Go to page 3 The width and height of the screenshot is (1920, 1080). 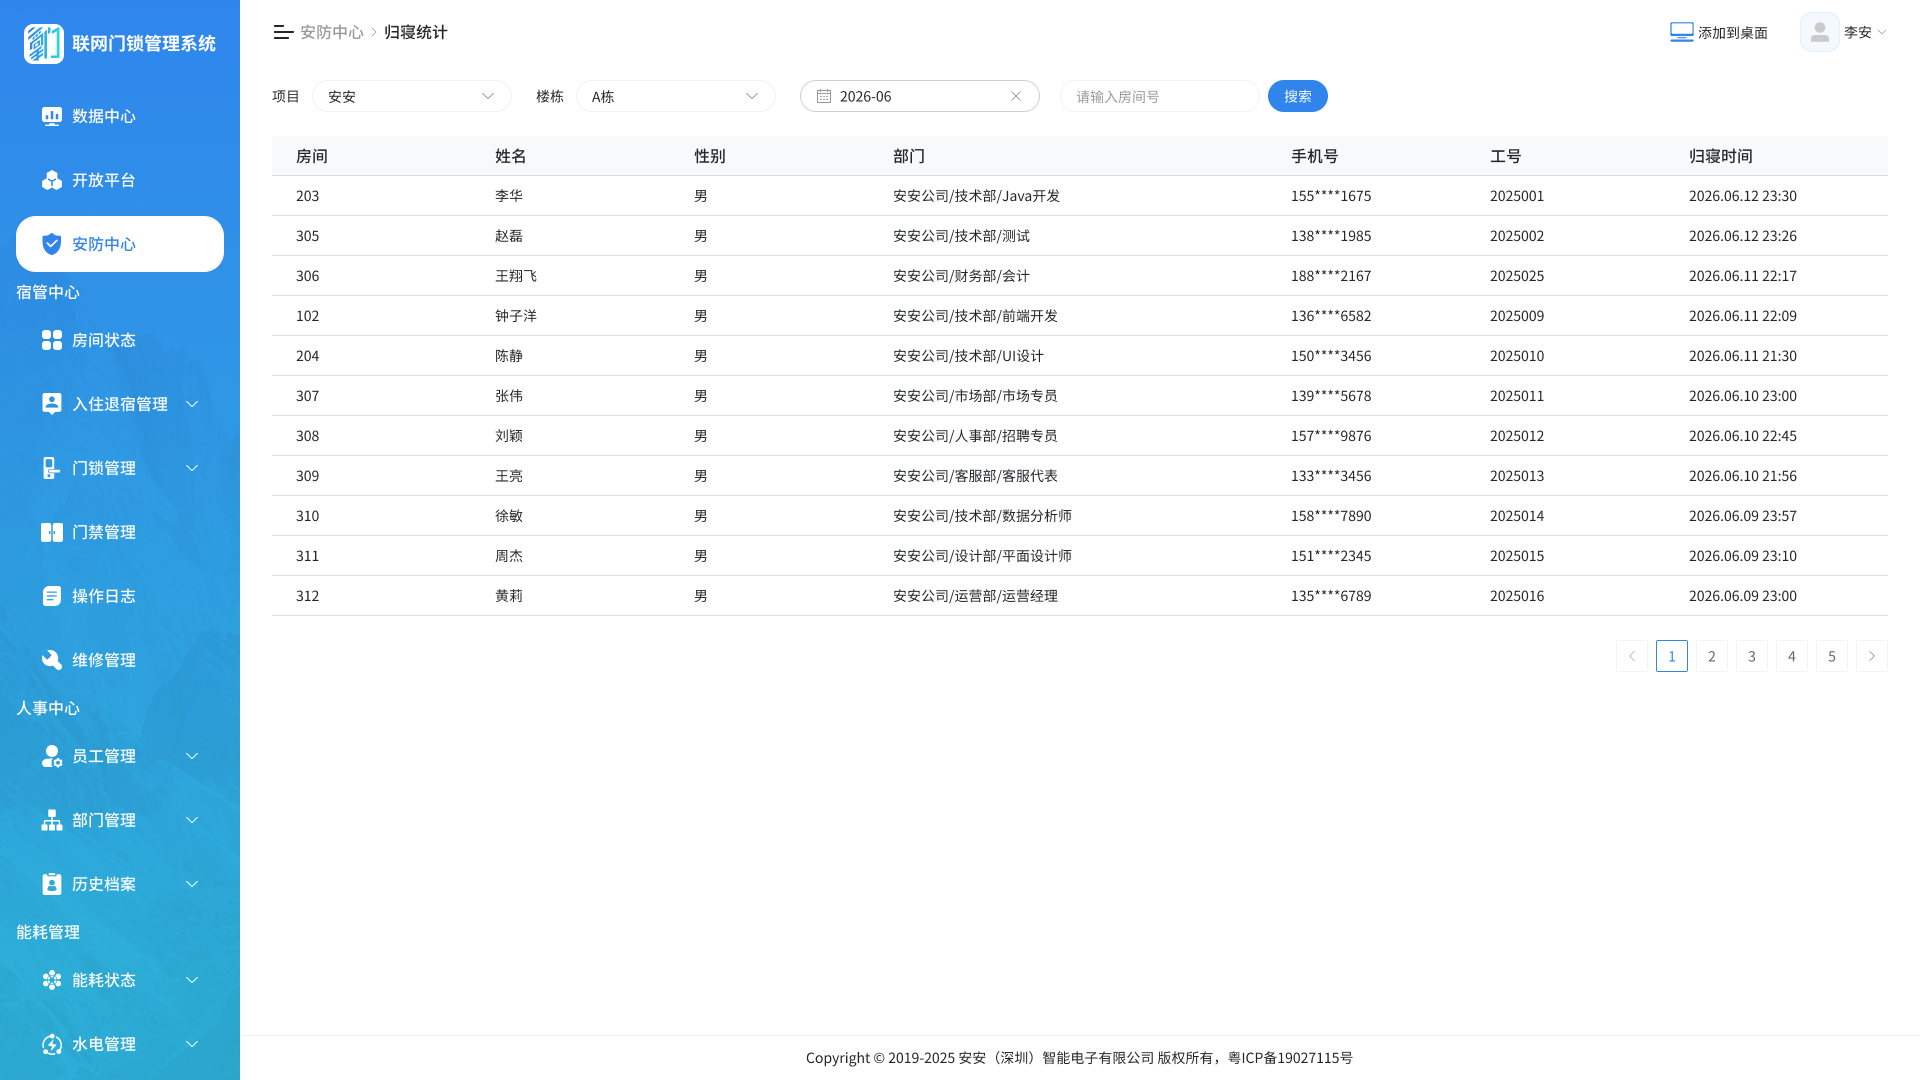coord(1752,656)
